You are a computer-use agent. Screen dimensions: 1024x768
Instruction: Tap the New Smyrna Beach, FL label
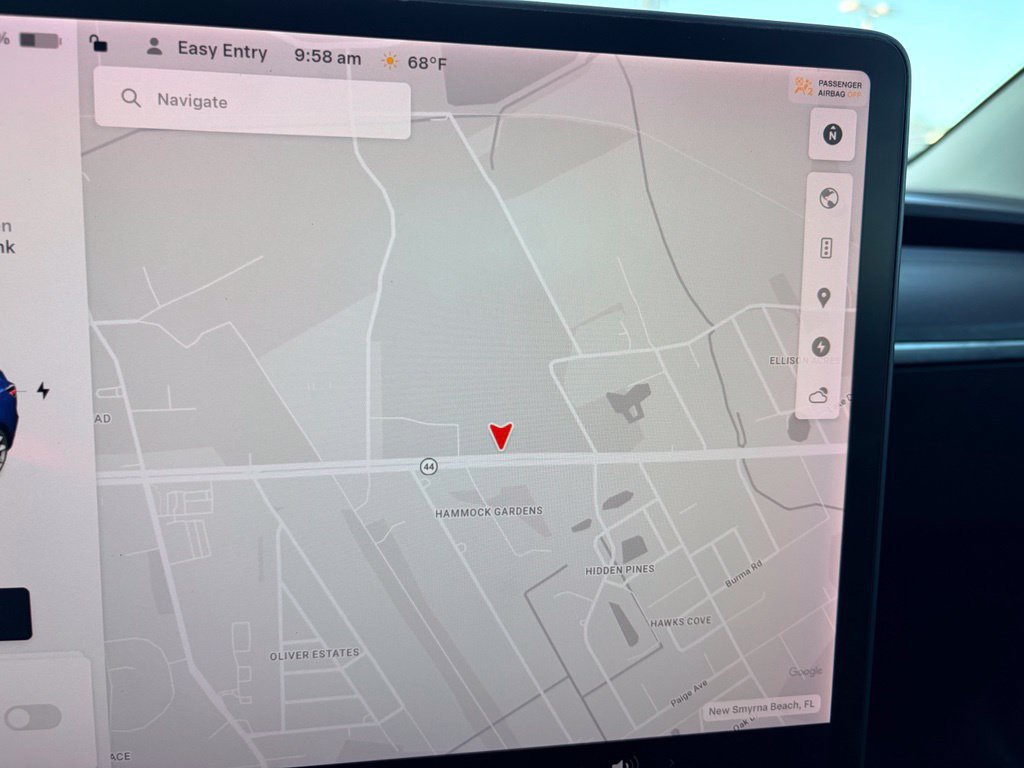click(x=761, y=708)
